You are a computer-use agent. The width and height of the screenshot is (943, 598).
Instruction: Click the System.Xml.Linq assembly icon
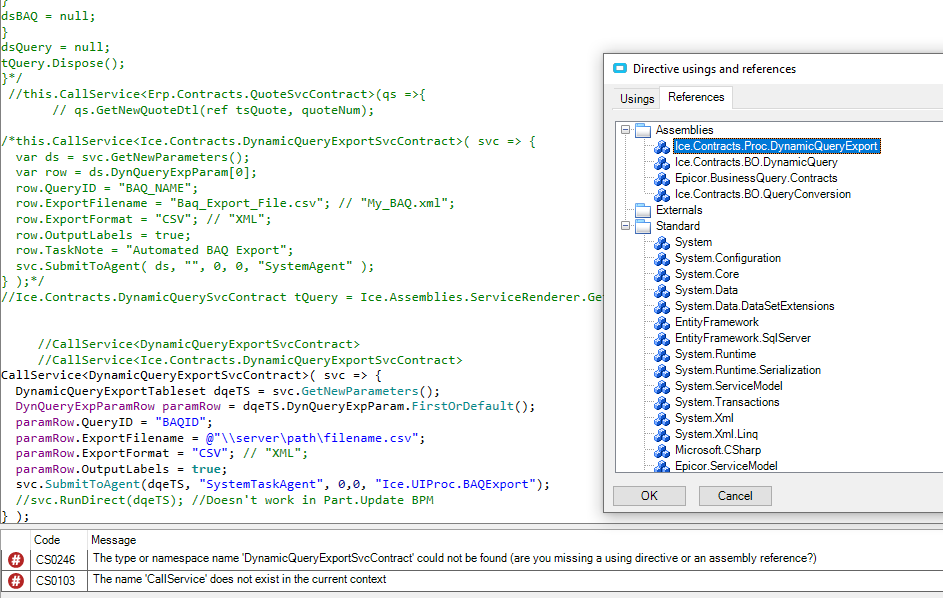(x=662, y=434)
